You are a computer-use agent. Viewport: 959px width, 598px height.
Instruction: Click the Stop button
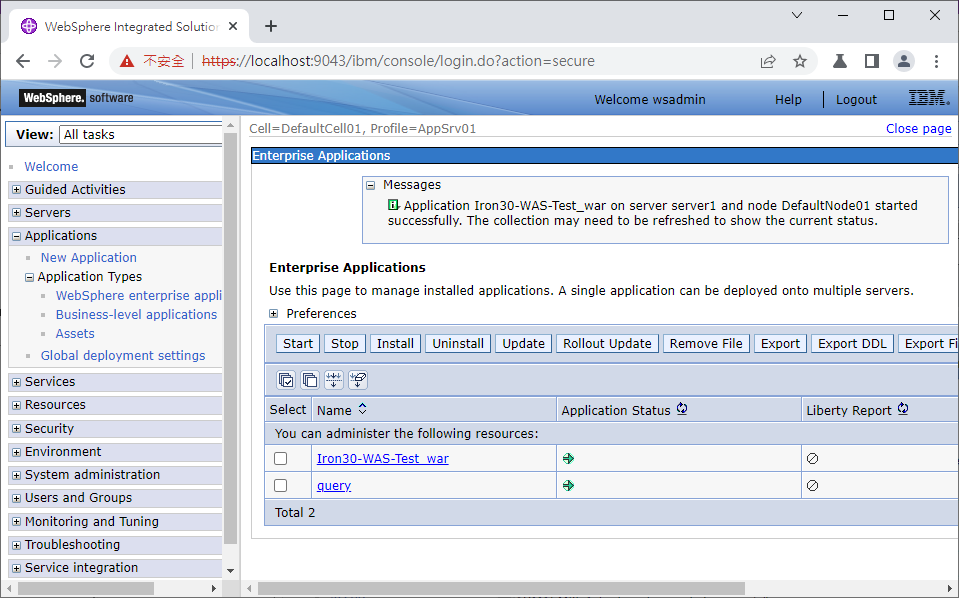click(x=345, y=344)
